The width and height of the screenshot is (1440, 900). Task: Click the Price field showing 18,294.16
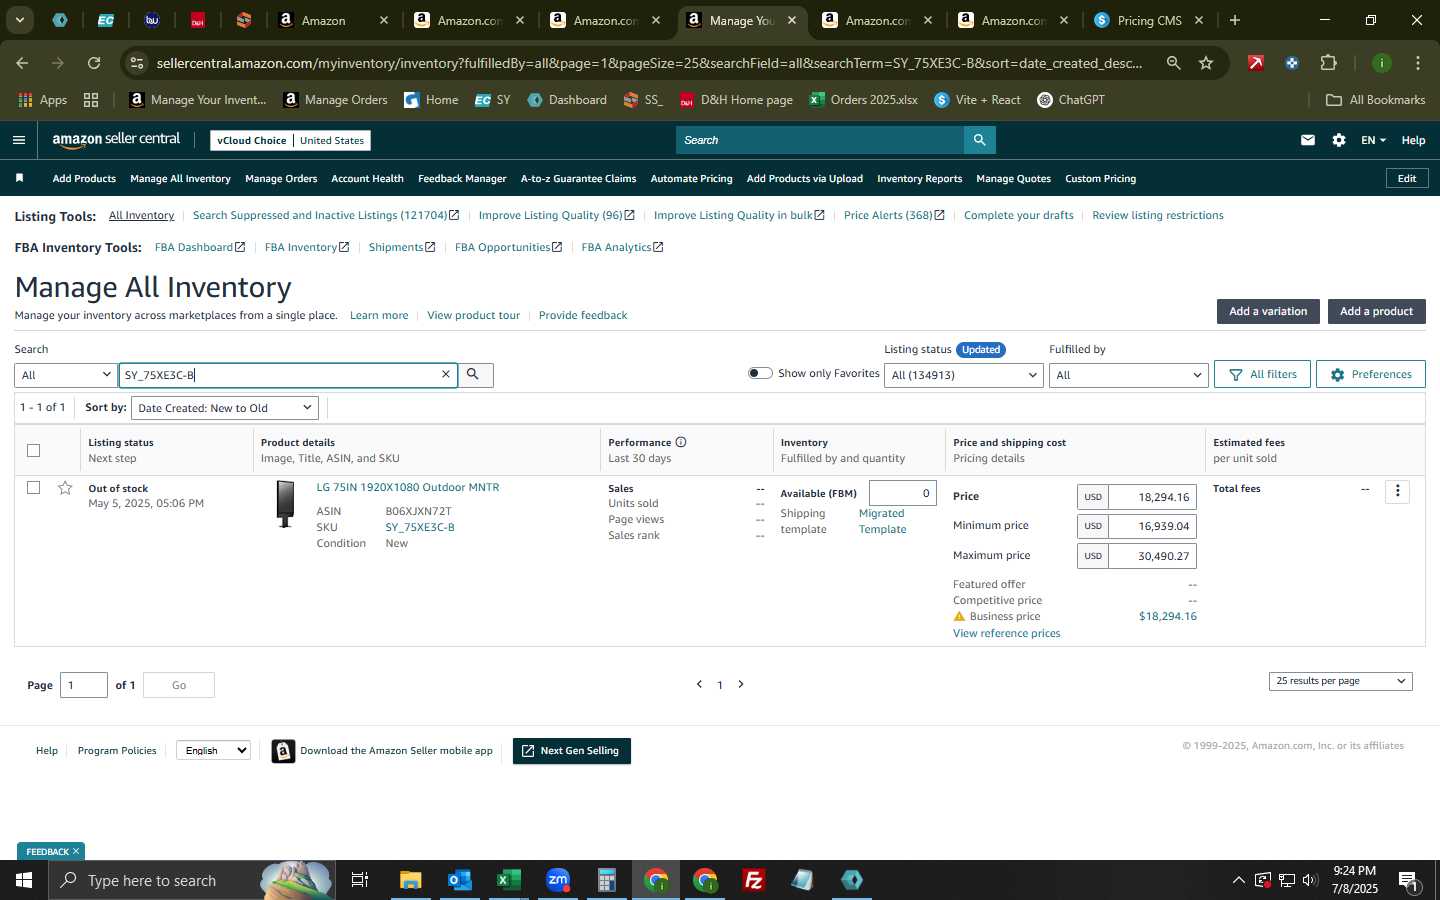point(1152,497)
